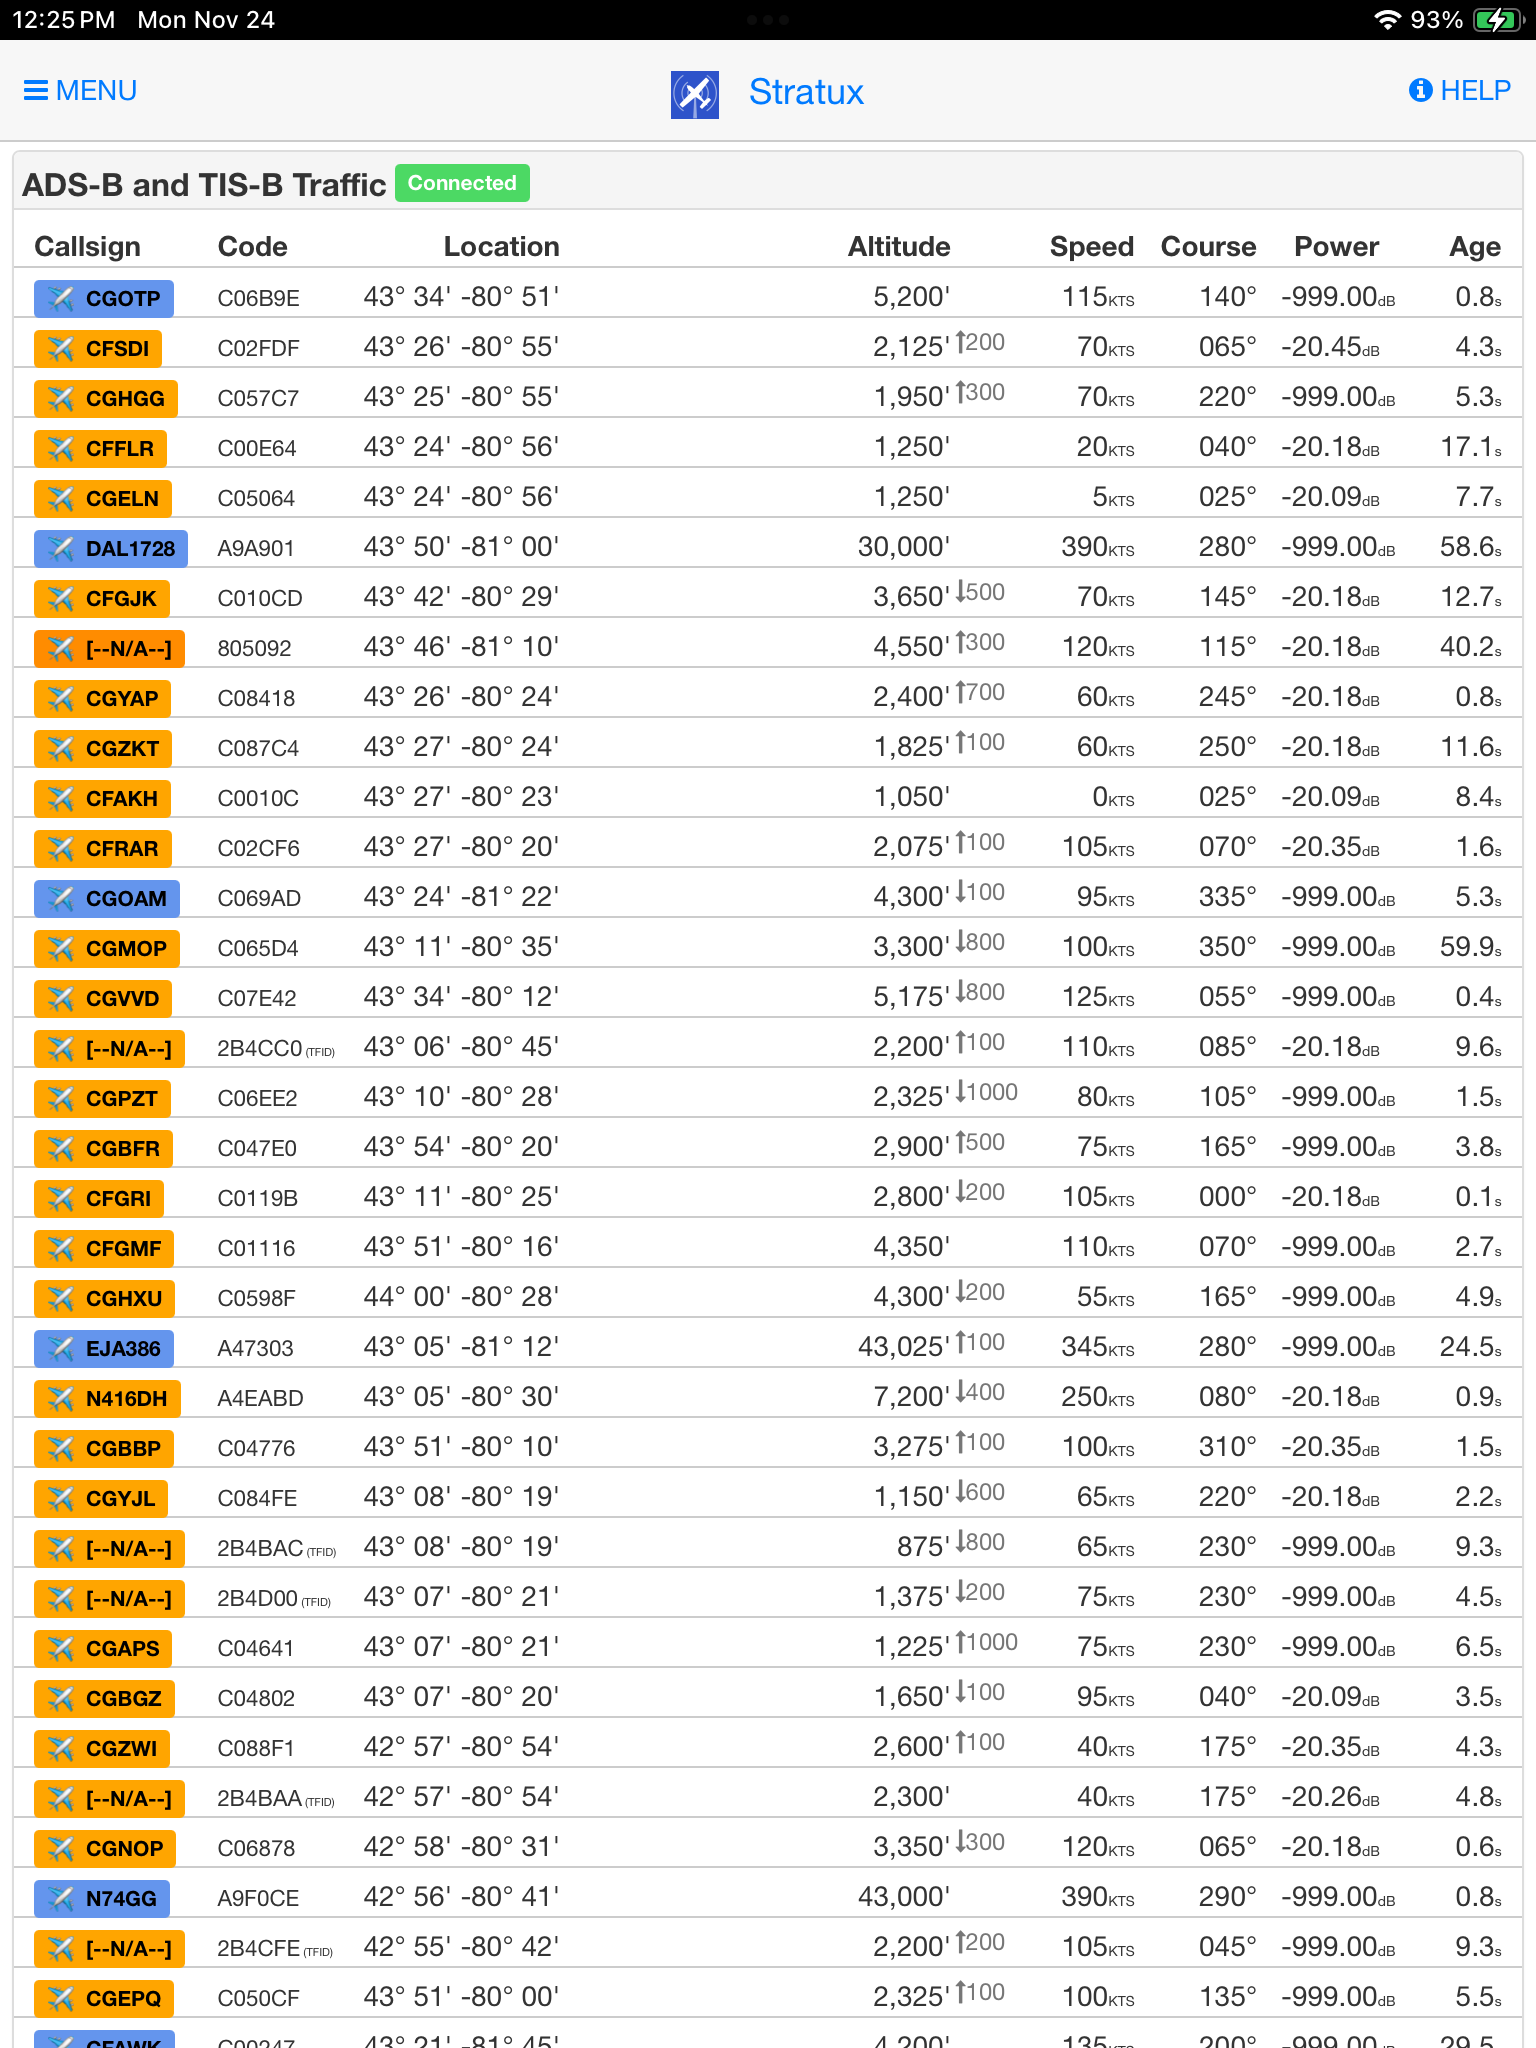This screenshot has width=1536, height=2048.
Task: Select the CFSDI callsign tag
Action: pyautogui.click(x=98, y=348)
